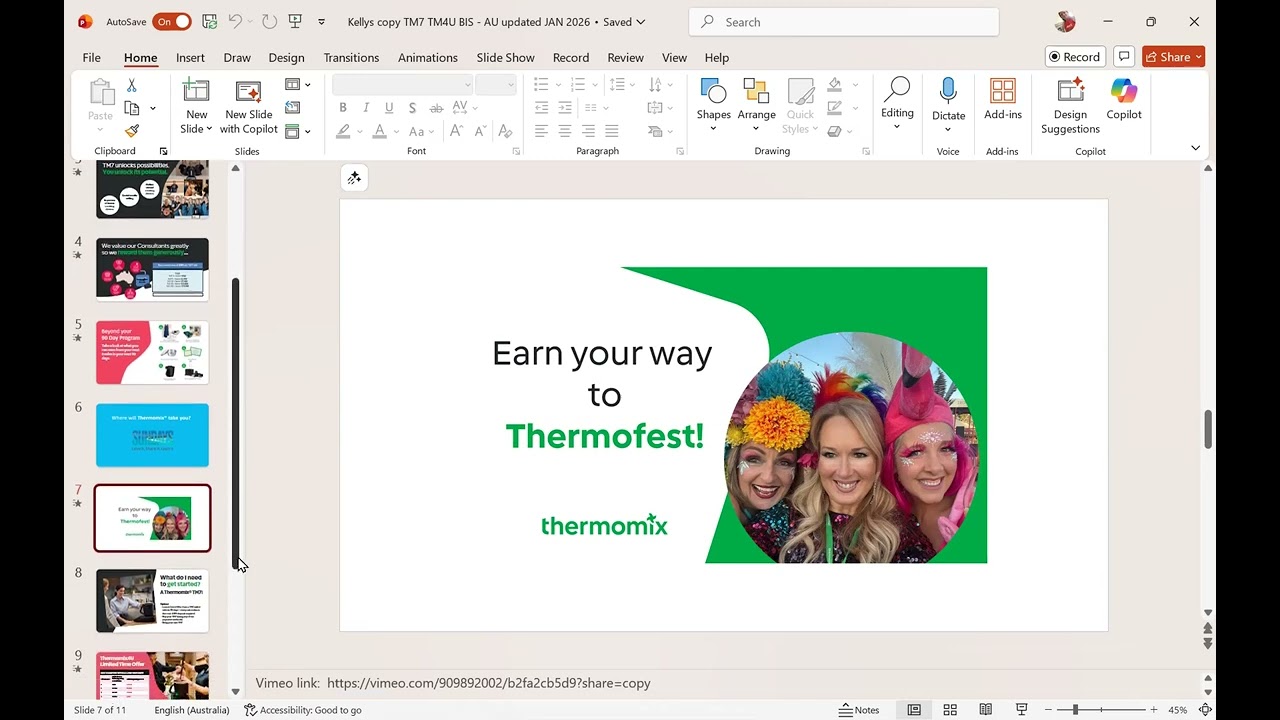Viewport: 1280px width, 720px height.
Task: Switch to Slide Sorter view icon
Action: tap(950, 710)
